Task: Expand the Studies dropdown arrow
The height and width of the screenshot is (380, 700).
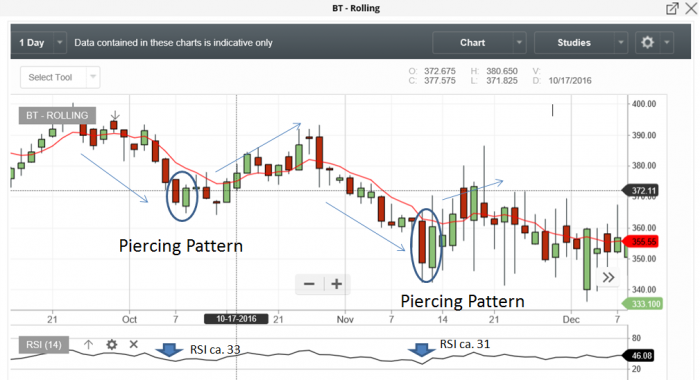Action: [x=621, y=43]
